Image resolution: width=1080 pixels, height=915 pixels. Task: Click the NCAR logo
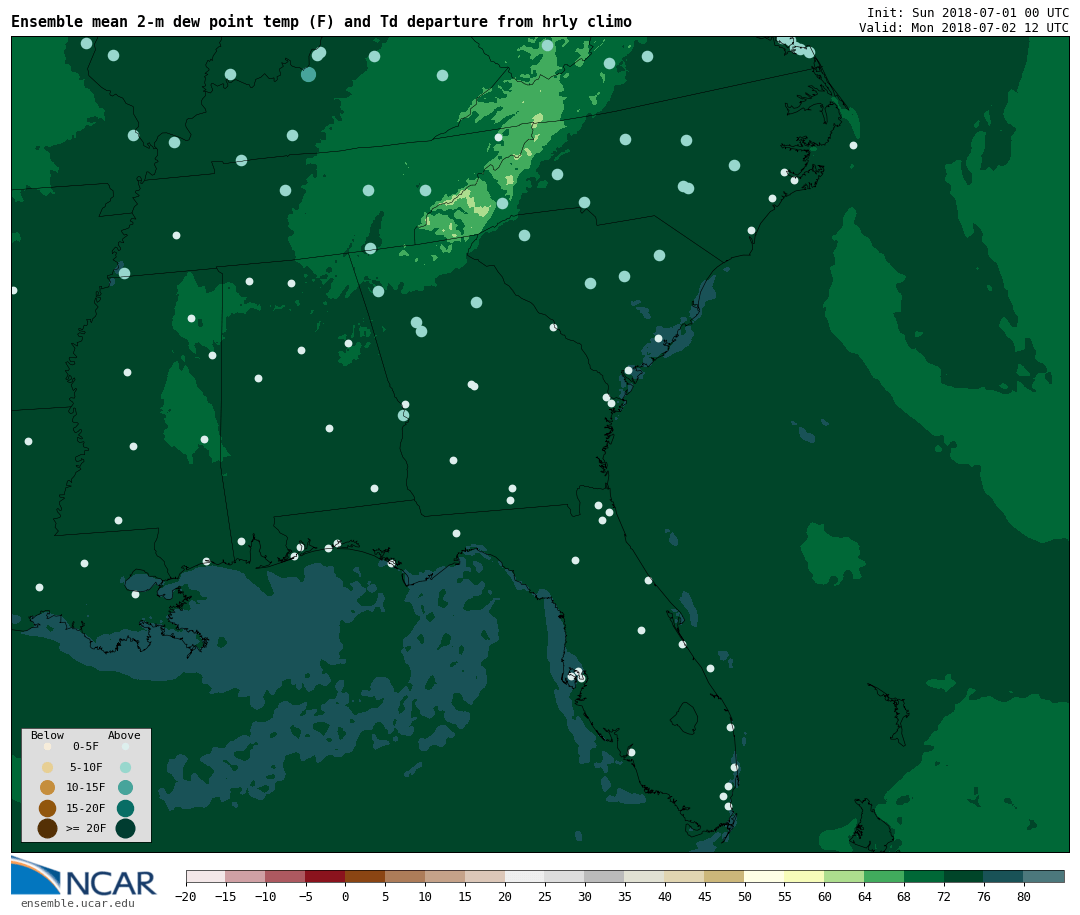pos(83,876)
